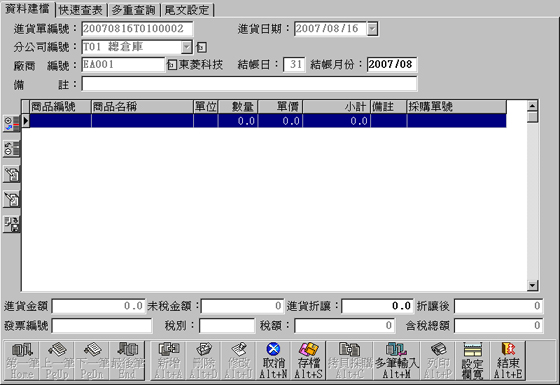Click the 取消 (Alt+N) cancel icon
The width and height of the screenshot is (560, 385).
click(273, 360)
